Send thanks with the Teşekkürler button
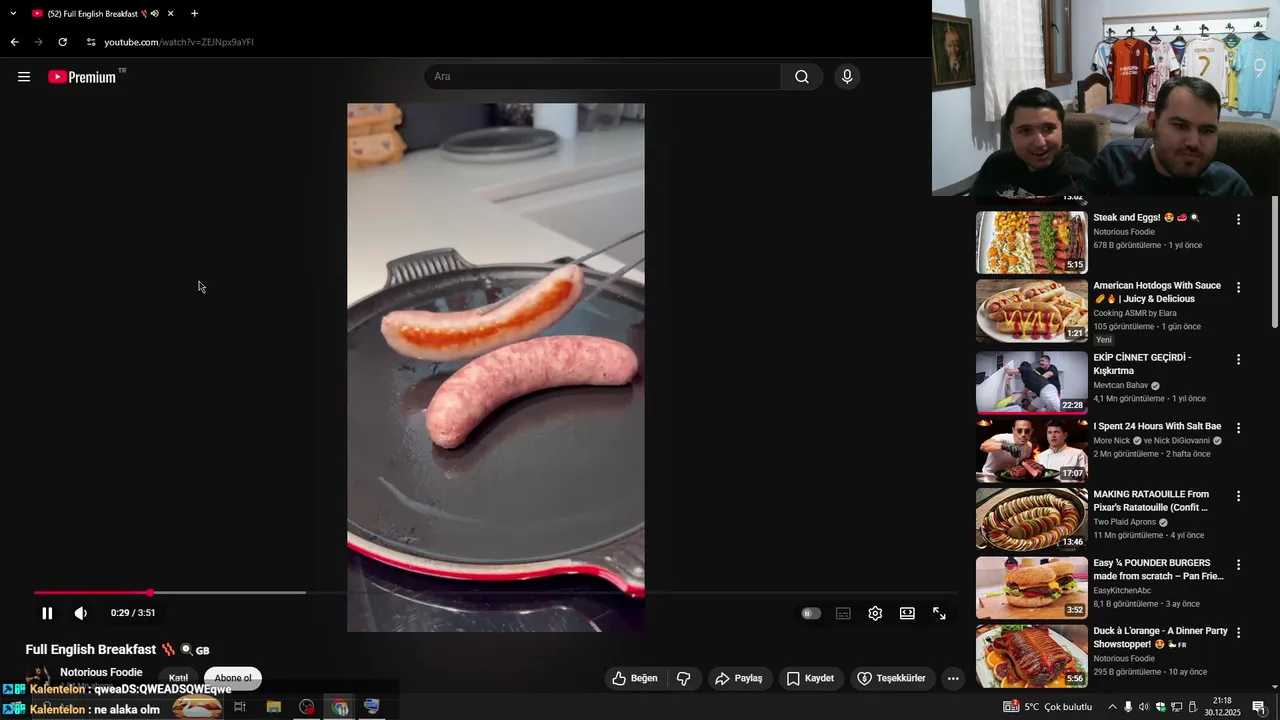1280x720 pixels. click(891, 678)
